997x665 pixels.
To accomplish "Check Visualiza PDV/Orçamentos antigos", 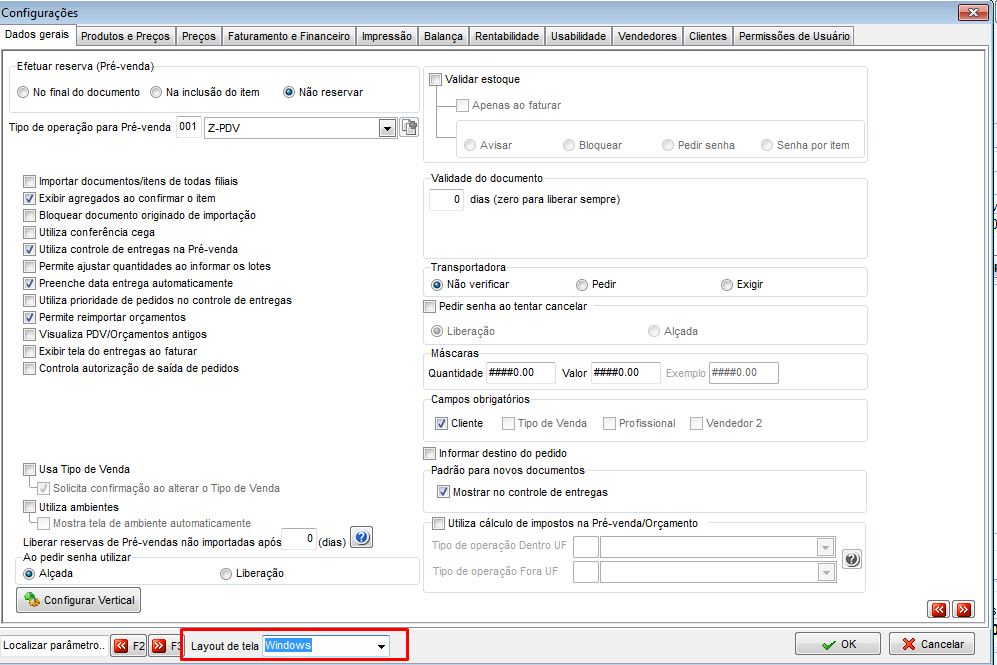I will point(29,334).
